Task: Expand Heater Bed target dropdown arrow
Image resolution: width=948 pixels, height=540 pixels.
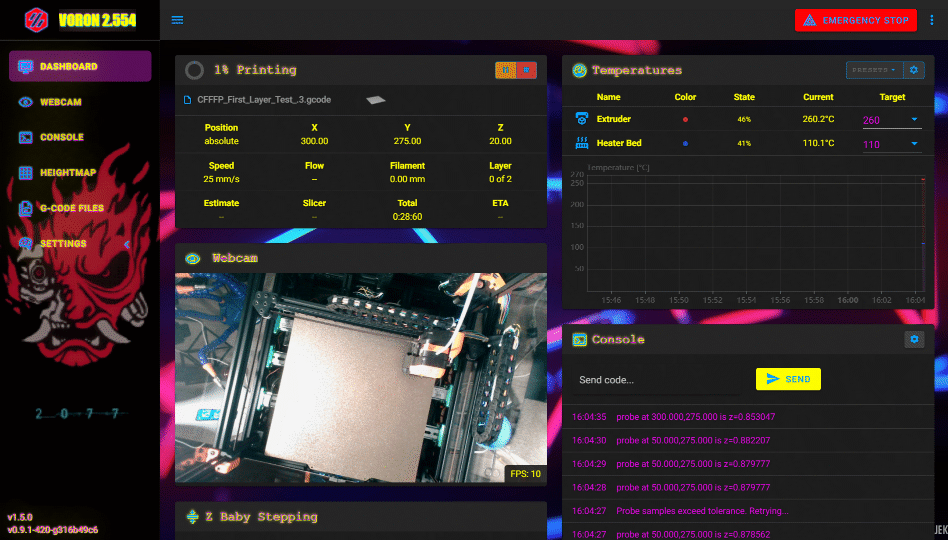Action: tap(914, 143)
